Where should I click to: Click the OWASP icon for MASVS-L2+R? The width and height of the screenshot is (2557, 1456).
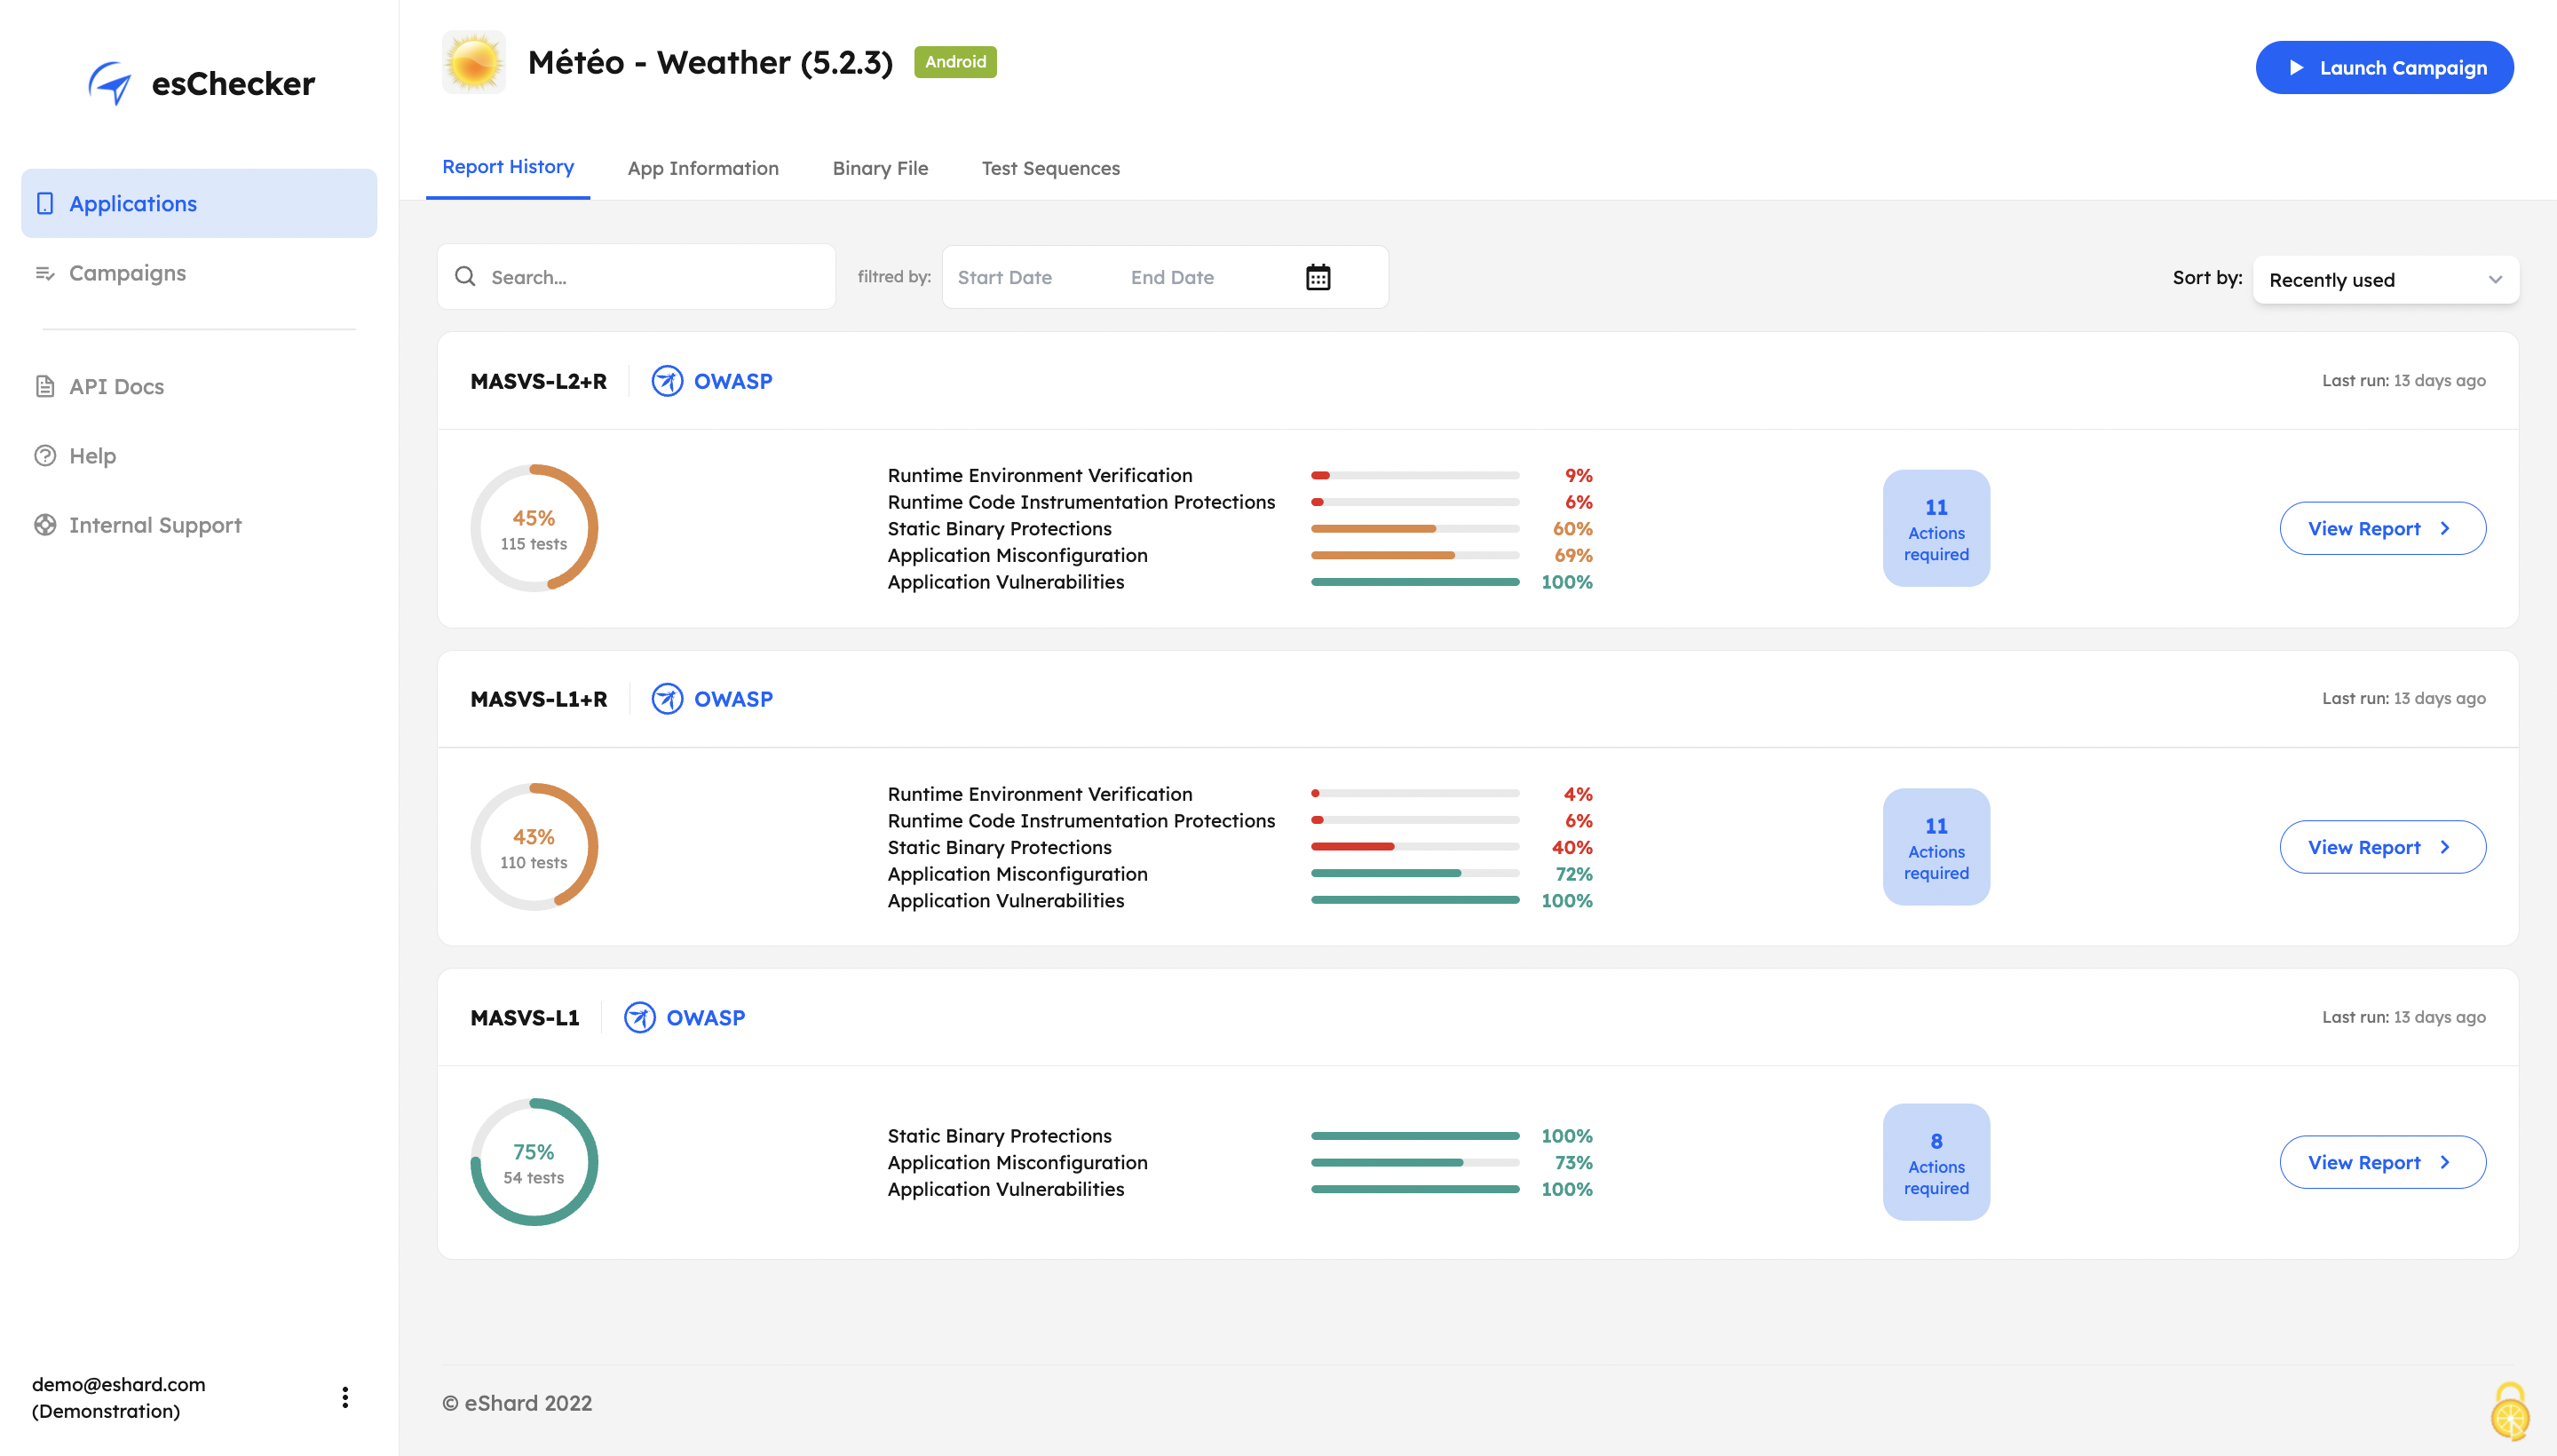click(667, 381)
